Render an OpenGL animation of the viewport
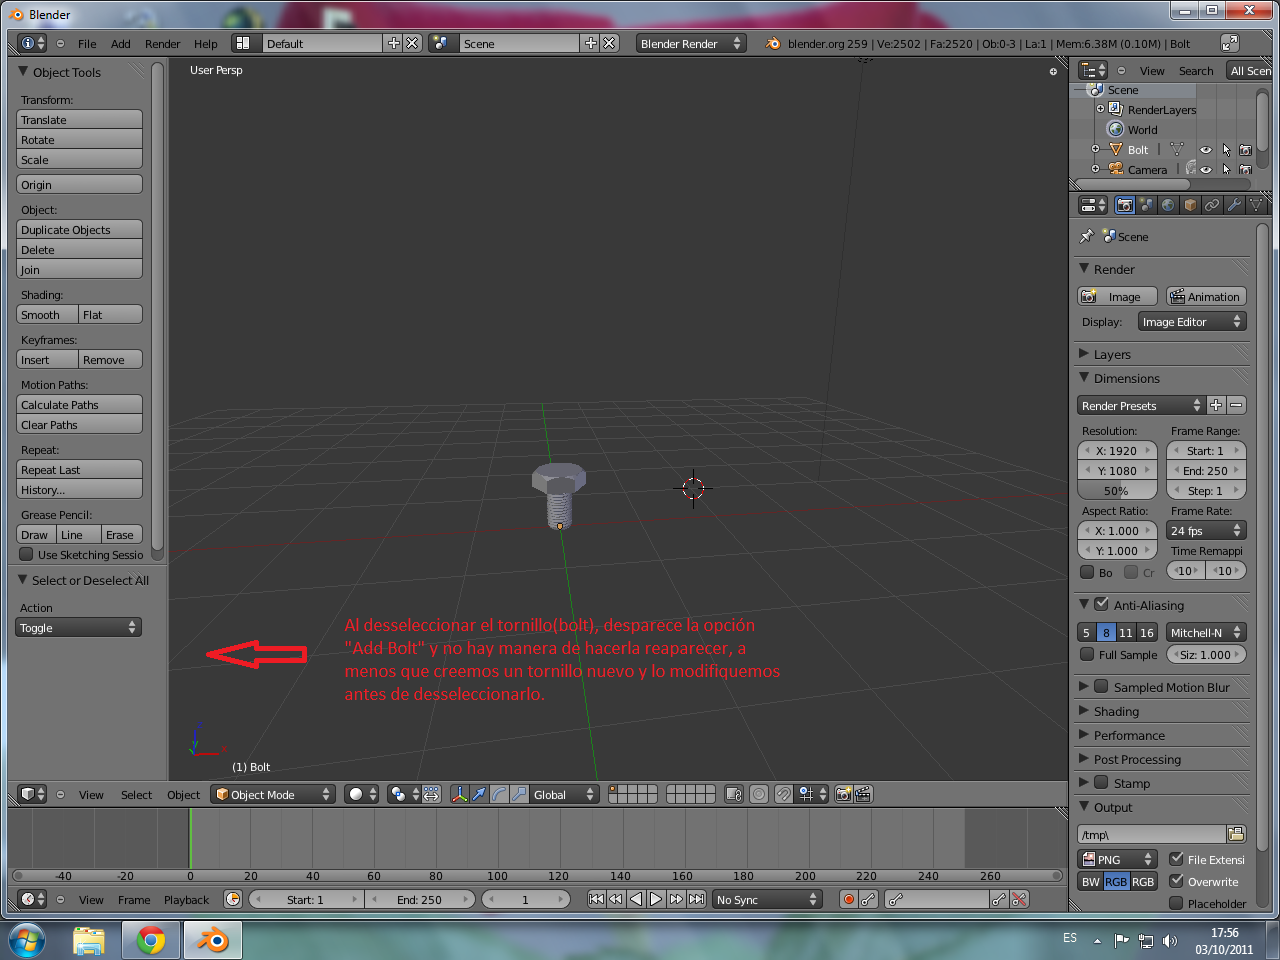Image resolution: width=1280 pixels, height=960 pixels. (863, 794)
